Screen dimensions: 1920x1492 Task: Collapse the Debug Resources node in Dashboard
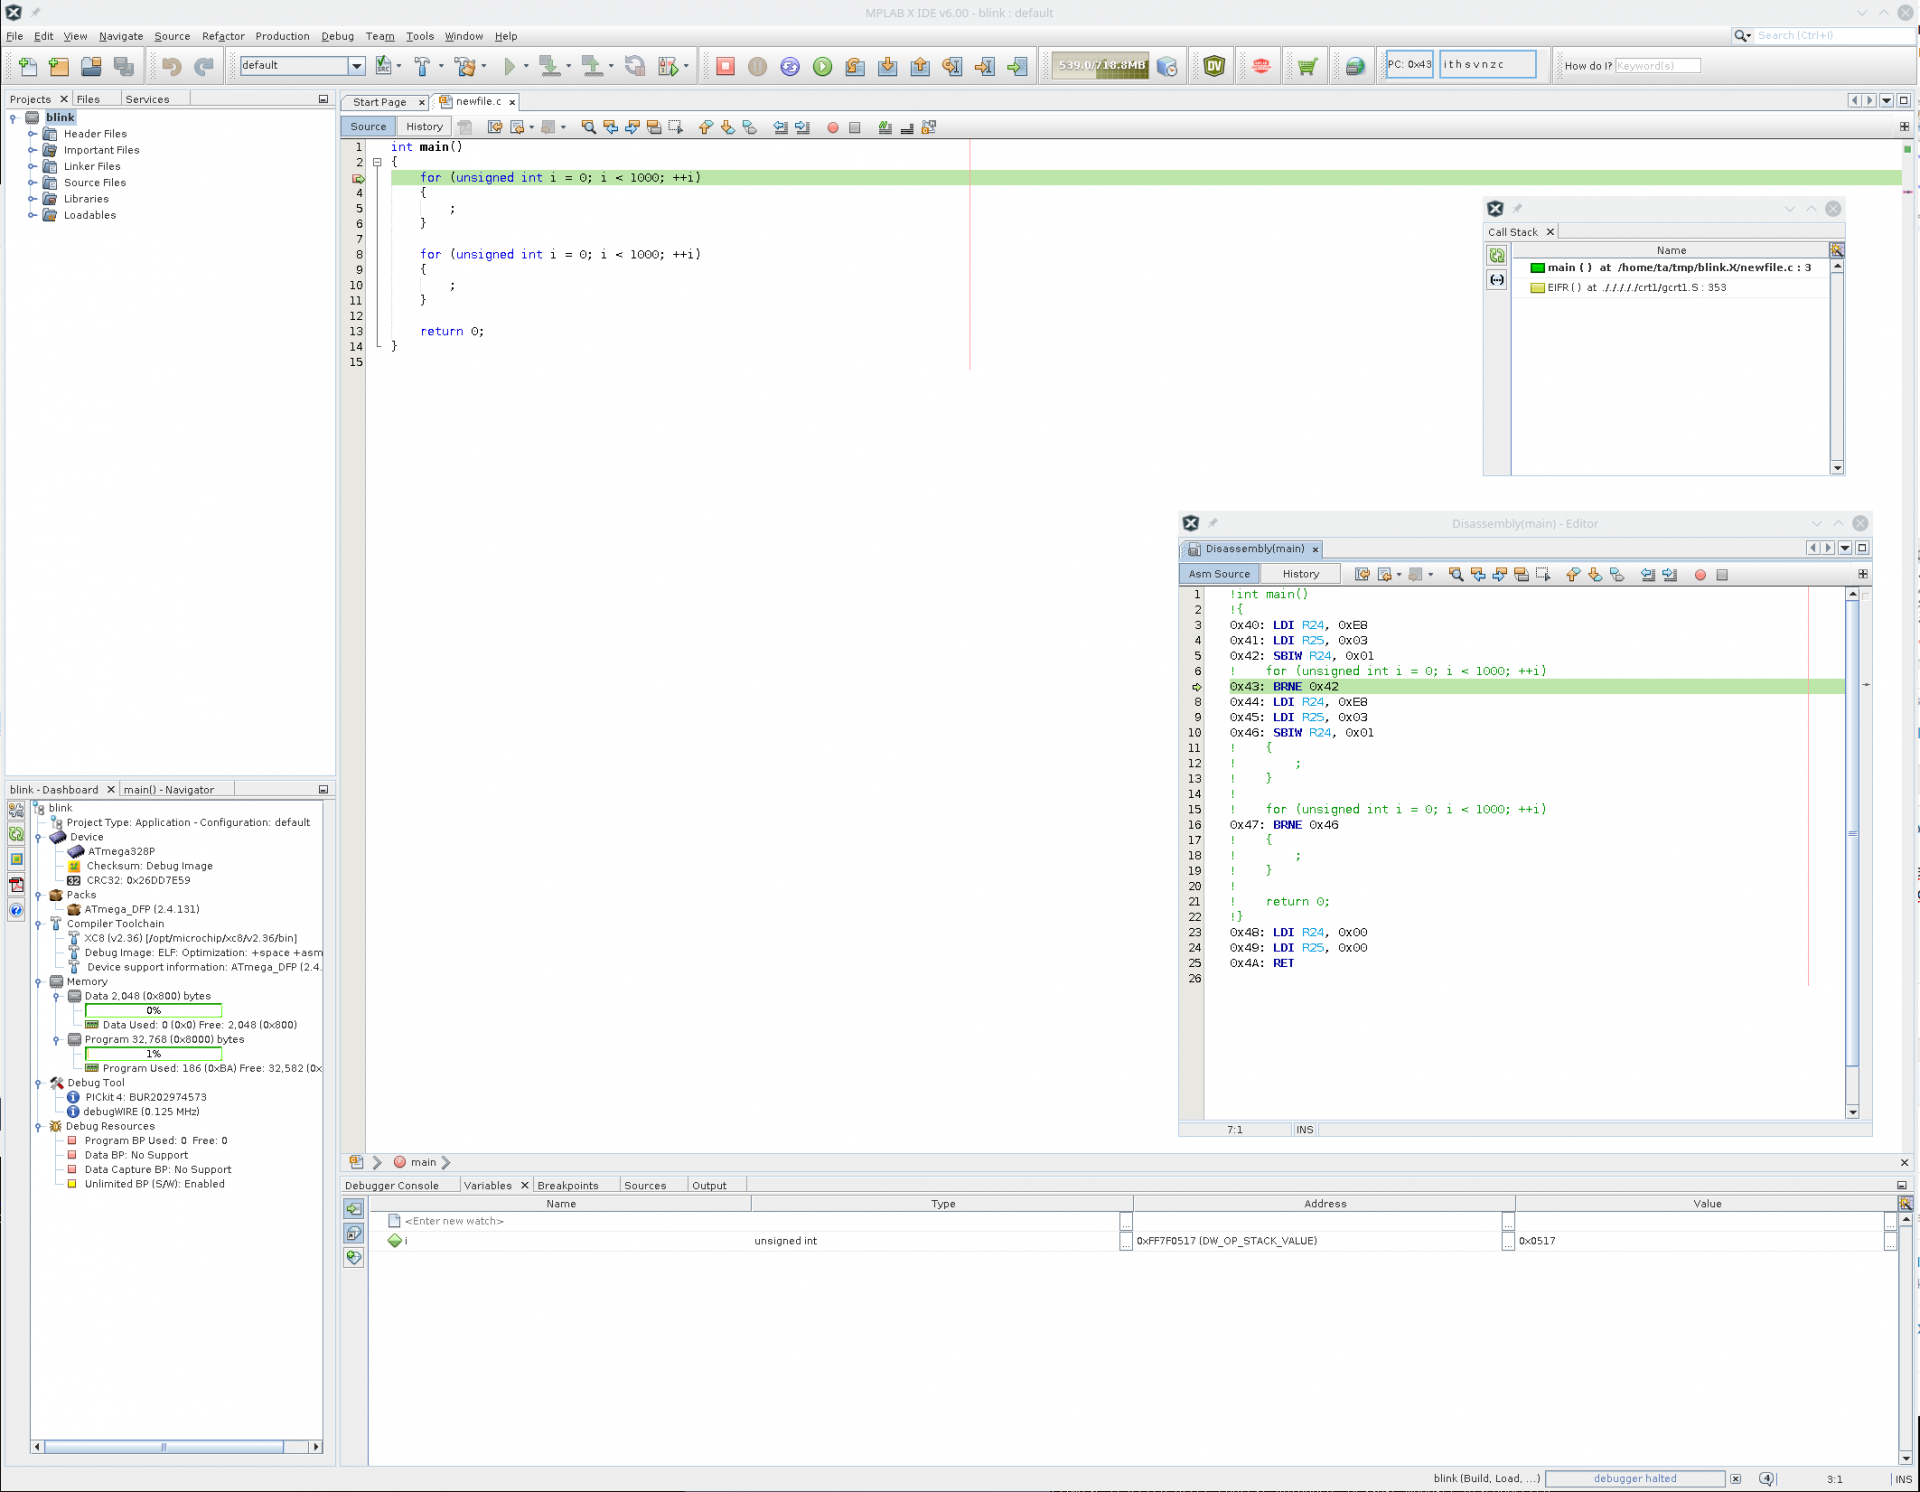38,1127
